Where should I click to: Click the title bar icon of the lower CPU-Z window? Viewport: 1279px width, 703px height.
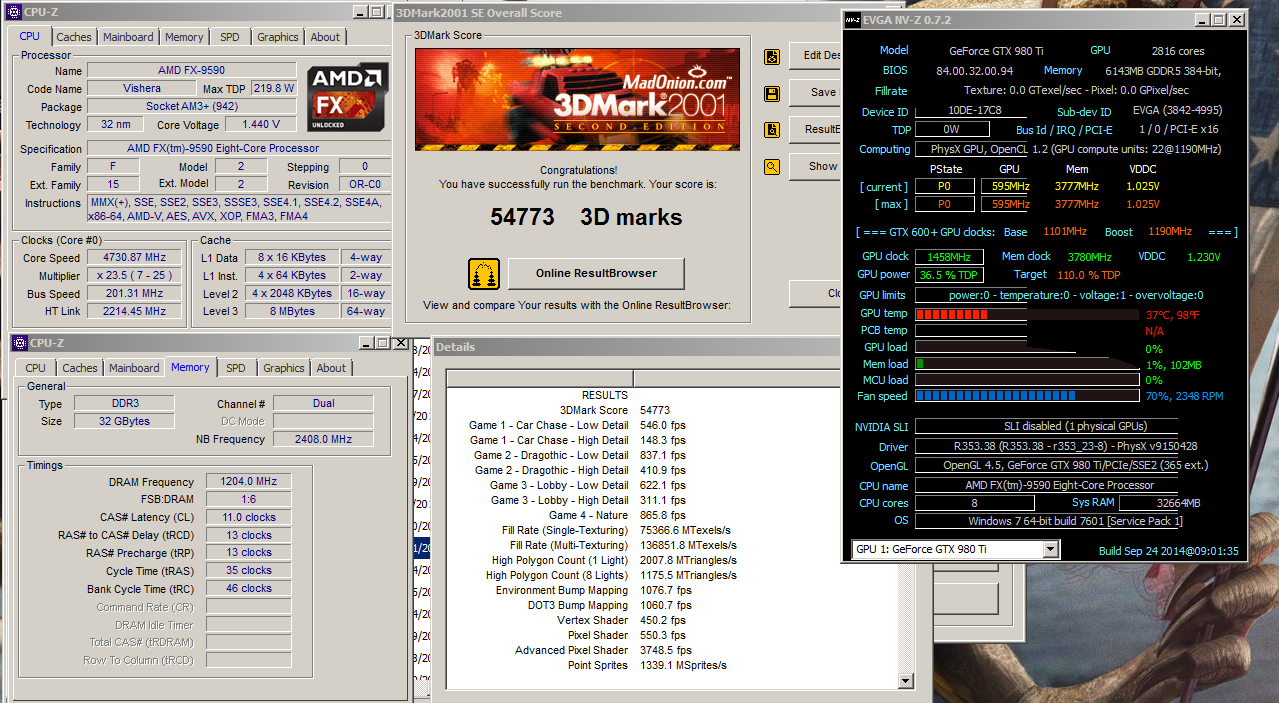pyautogui.click(x=20, y=343)
